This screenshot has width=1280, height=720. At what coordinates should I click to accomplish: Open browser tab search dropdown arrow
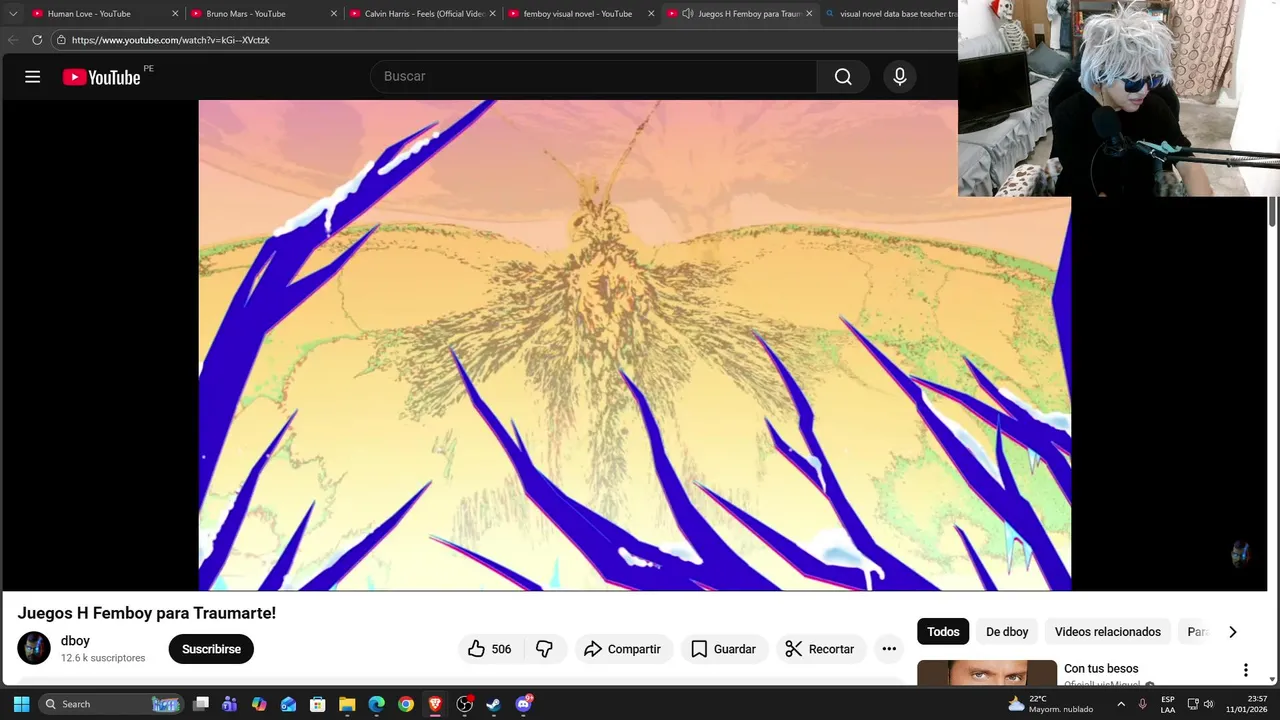coord(13,14)
